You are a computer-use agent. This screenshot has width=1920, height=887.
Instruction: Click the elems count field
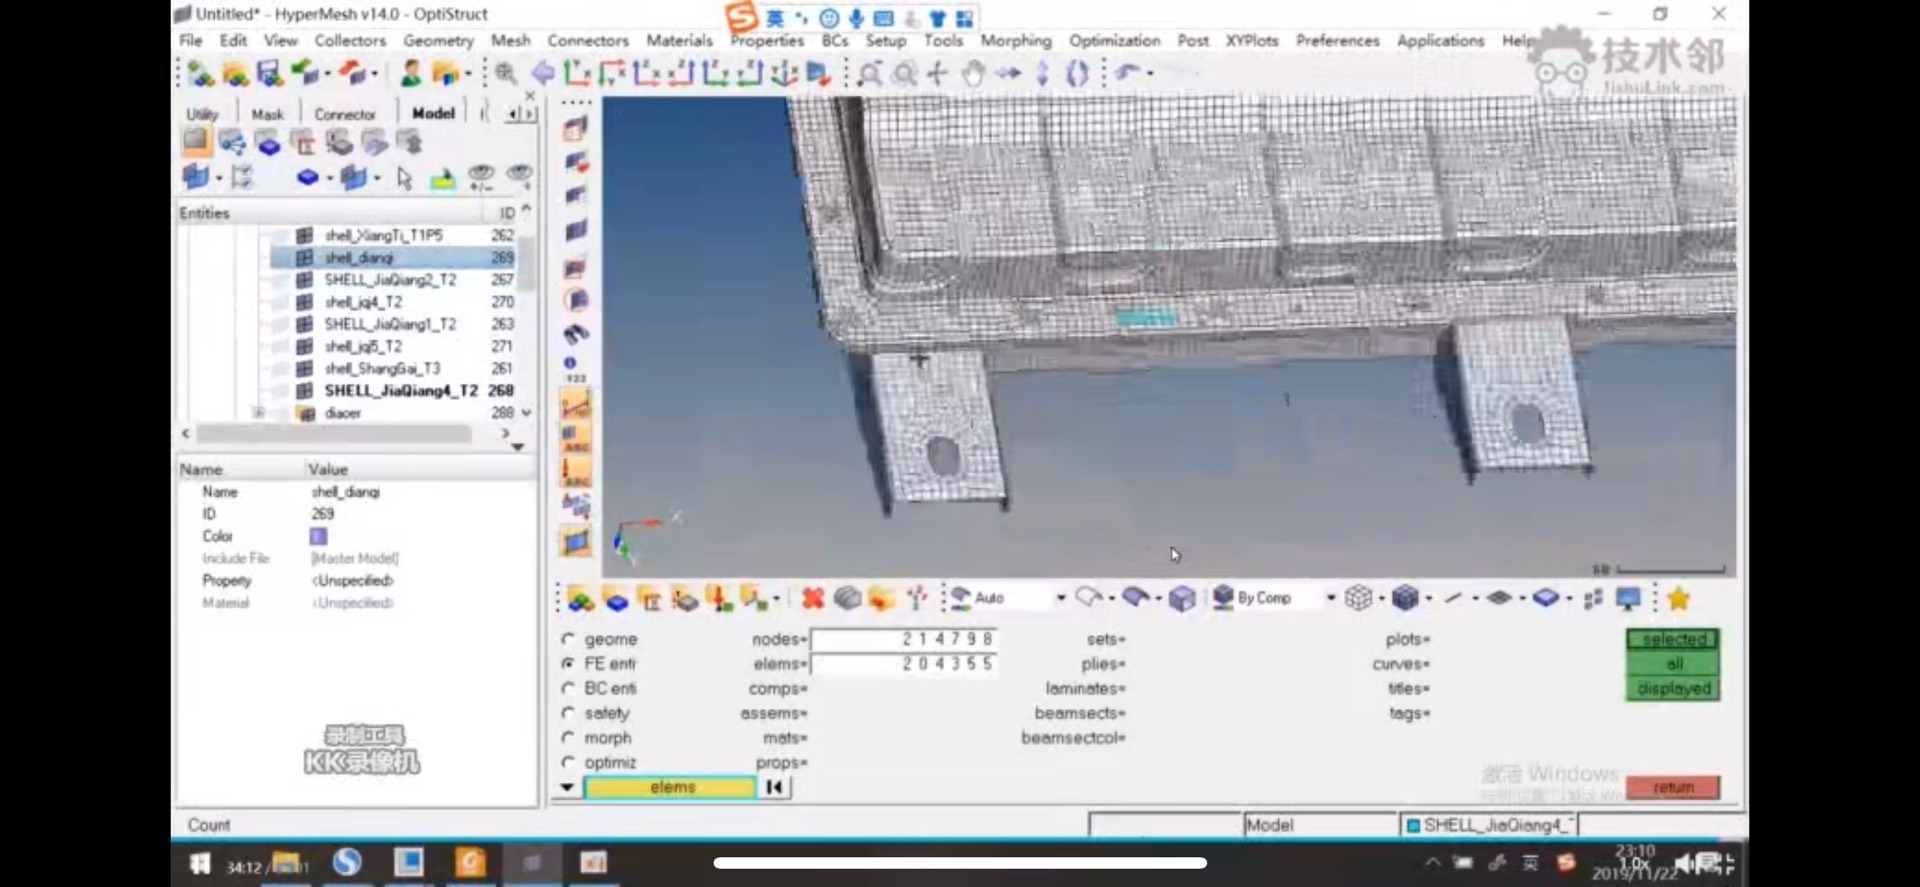(x=903, y=664)
